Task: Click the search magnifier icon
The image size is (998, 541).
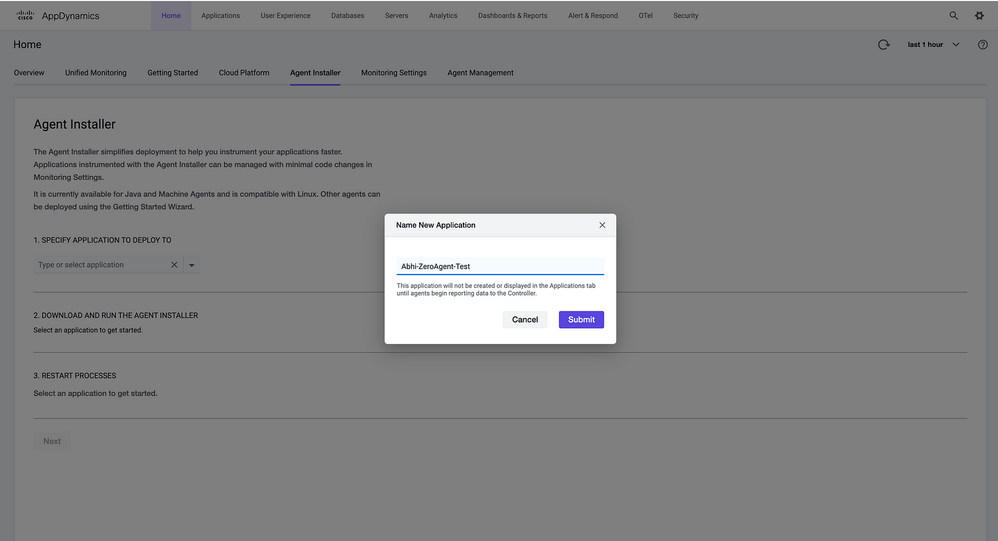Action: click(953, 16)
